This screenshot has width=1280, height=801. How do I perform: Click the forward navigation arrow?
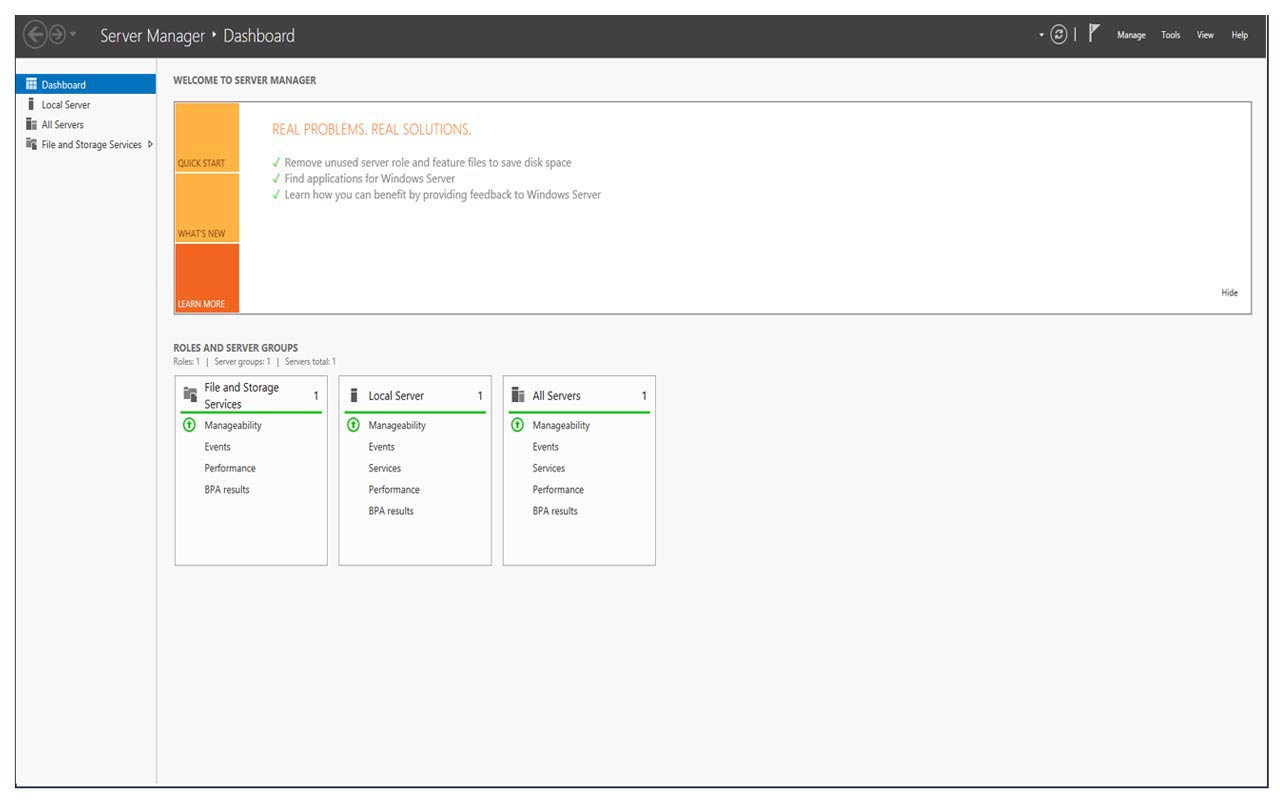[57, 35]
